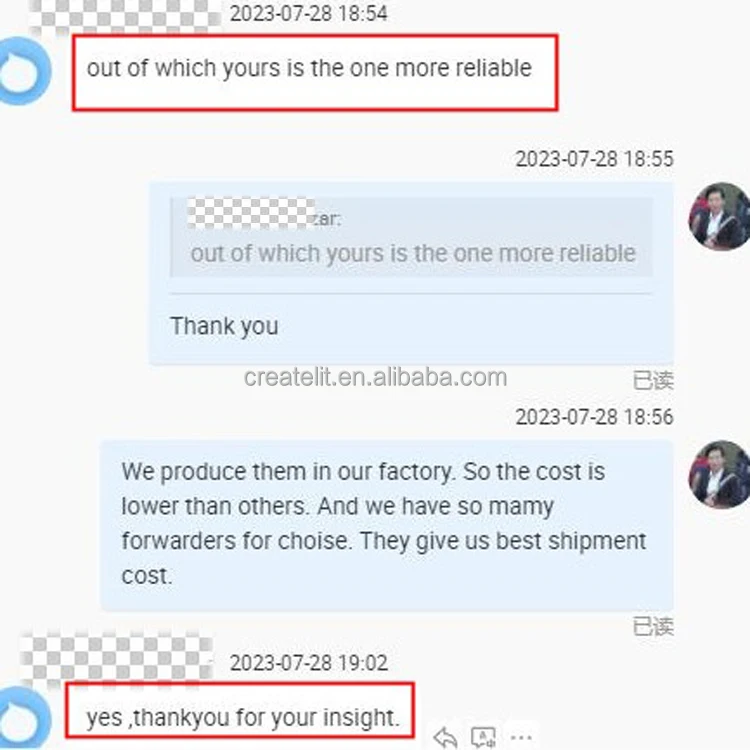Click the 'We produce them in our factory' message
The width and height of the screenshot is (750, 750).
386,525
